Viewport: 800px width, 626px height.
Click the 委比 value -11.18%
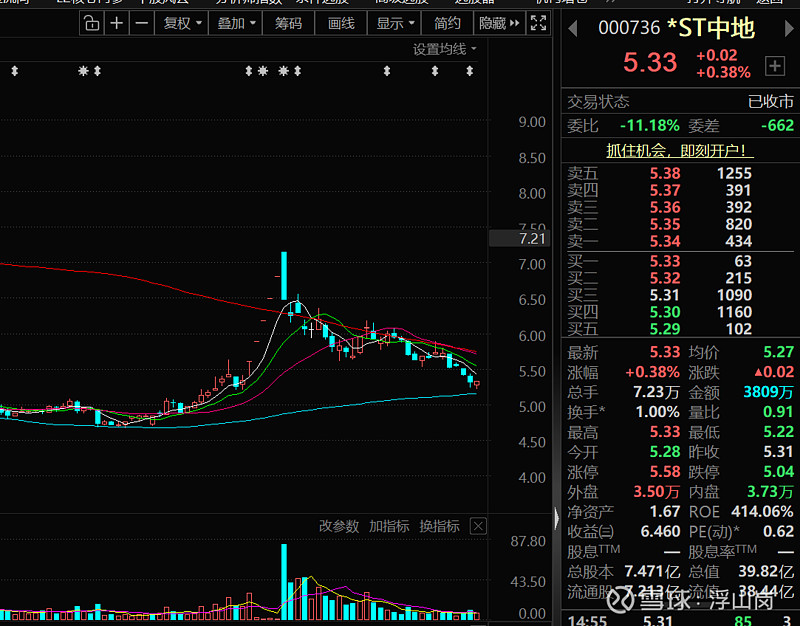(x=649, y=126)
